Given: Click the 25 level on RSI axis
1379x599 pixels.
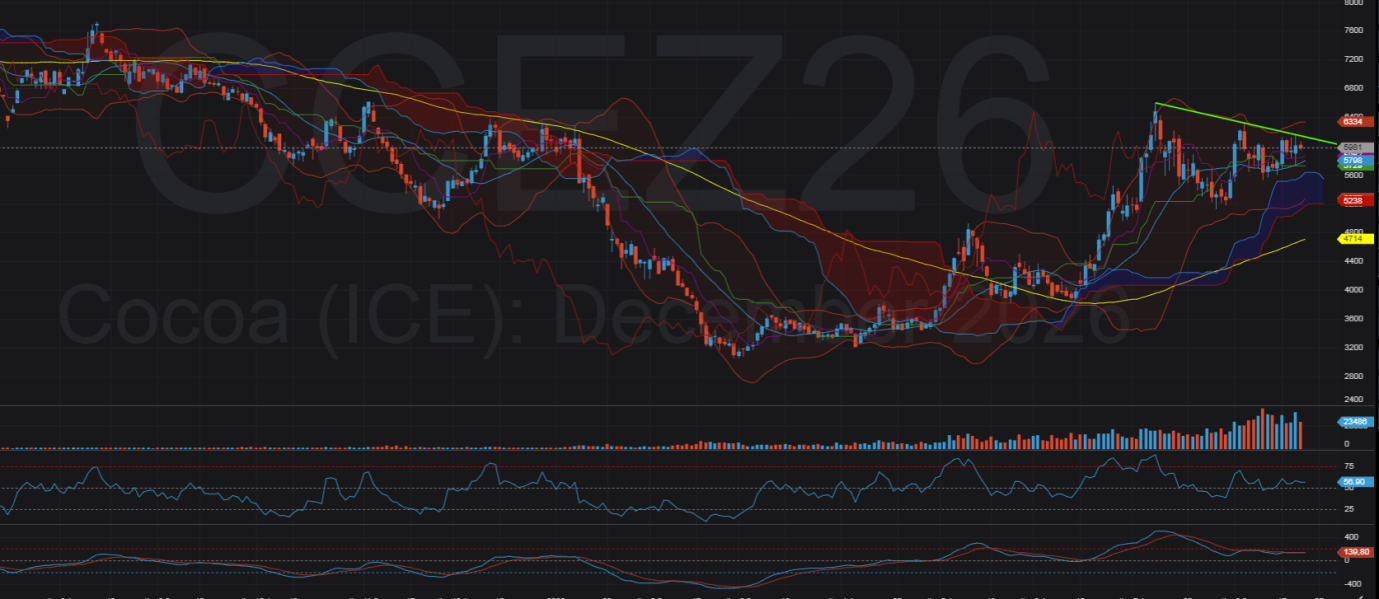Looking at the screenshot, I should click(x=1349, y=509).
